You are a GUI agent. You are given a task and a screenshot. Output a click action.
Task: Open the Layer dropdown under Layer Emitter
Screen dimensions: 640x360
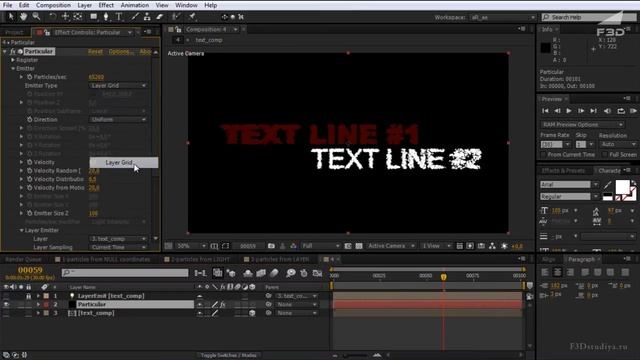(x=118, y=239)
